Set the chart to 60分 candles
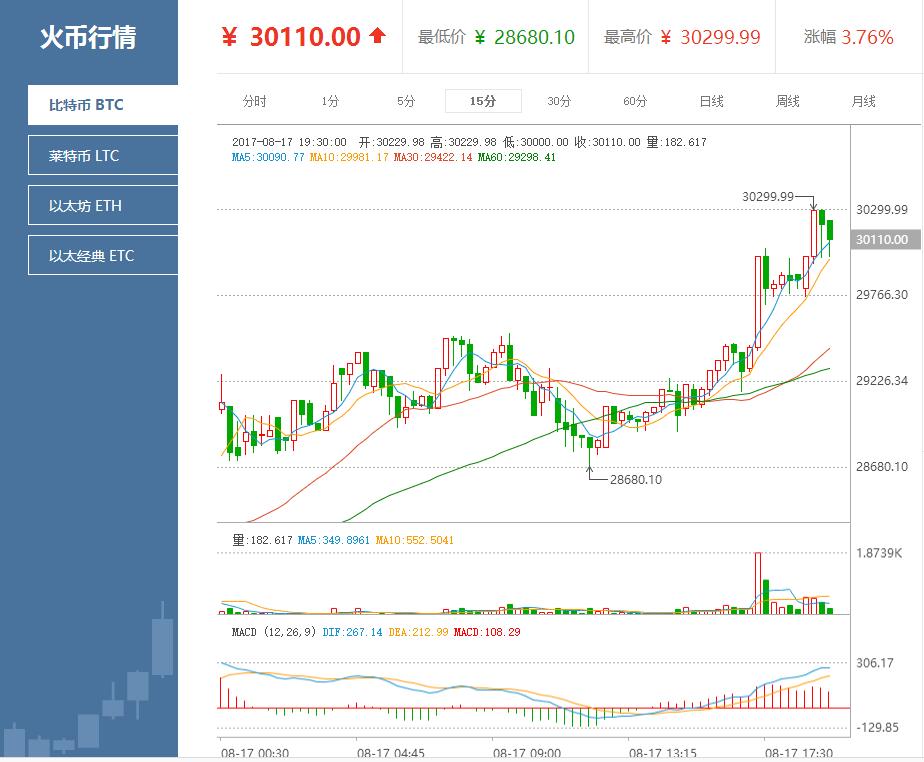This screenshot has width=924, height=762. click(x=635, y=101)
